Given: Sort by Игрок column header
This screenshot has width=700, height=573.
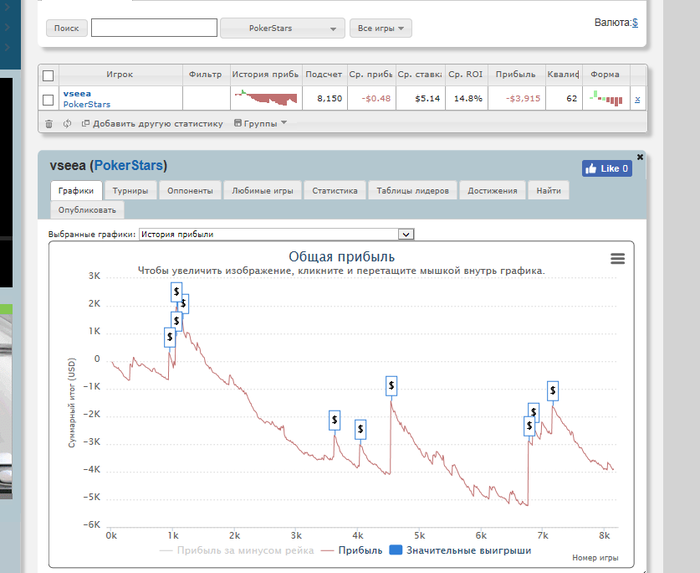Looking at the screenshot, I should [120, 75].
